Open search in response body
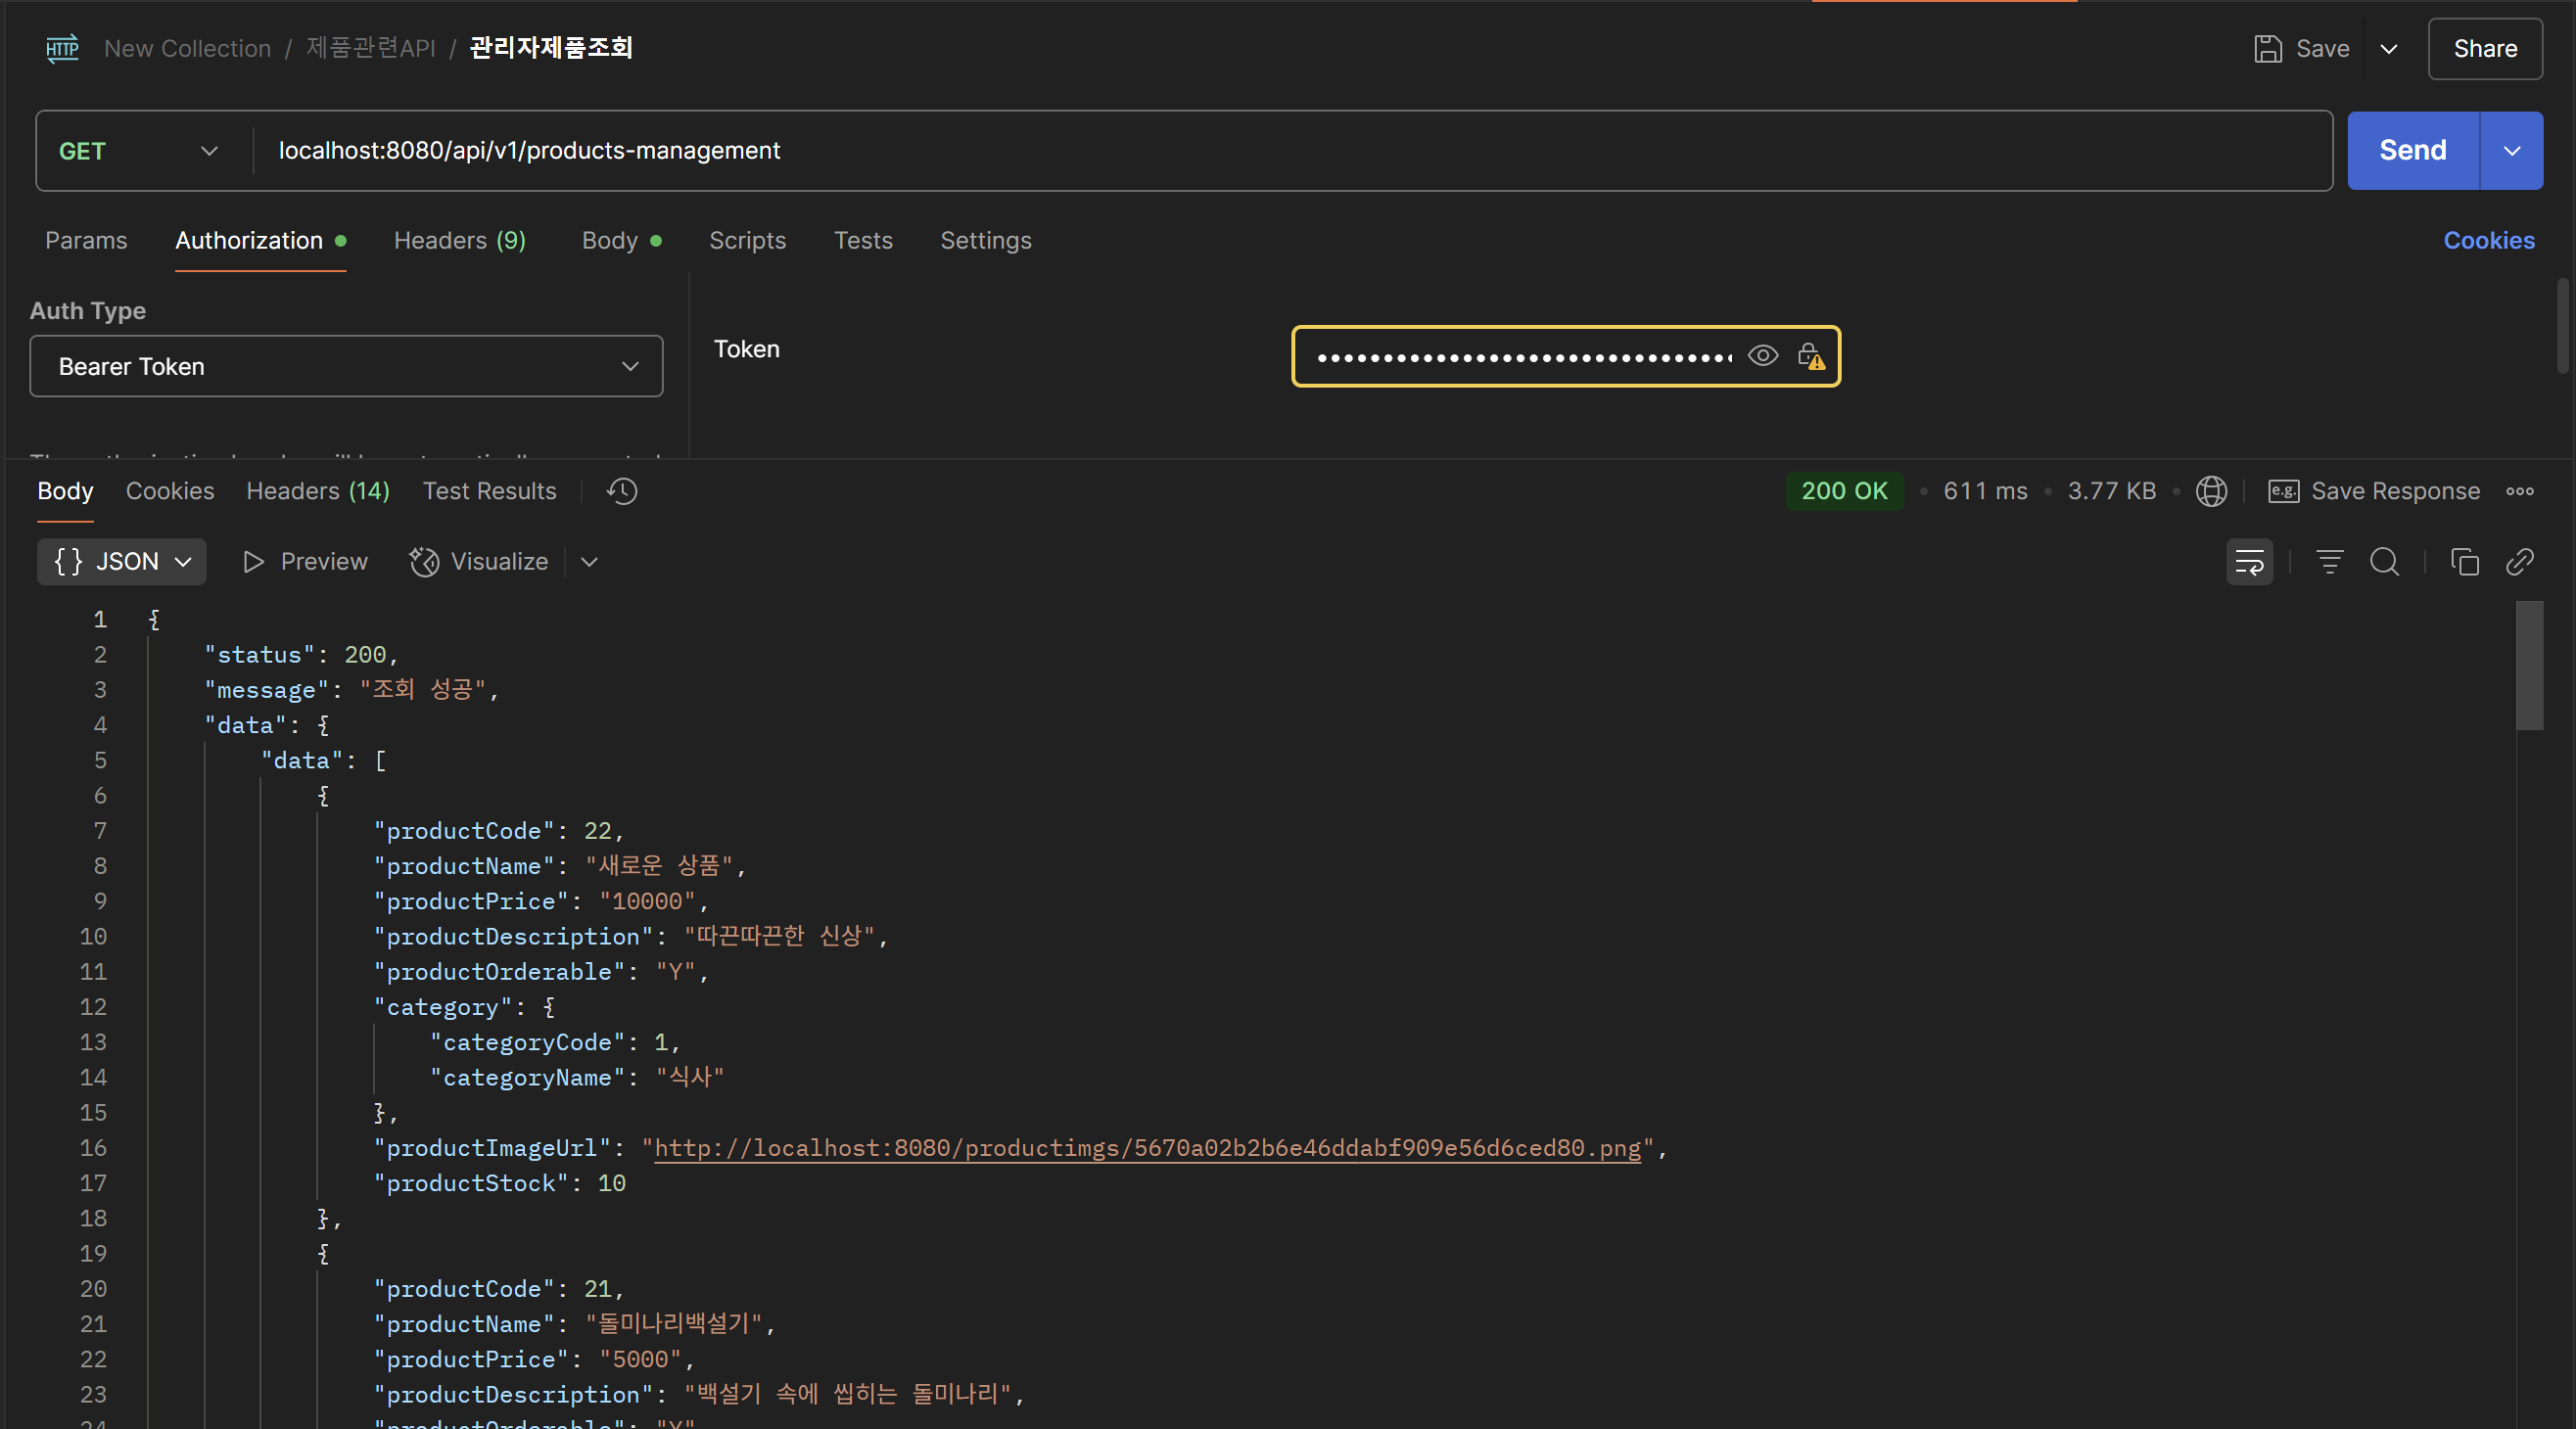This screenshot has height=1429, width=2576. 2384,562
